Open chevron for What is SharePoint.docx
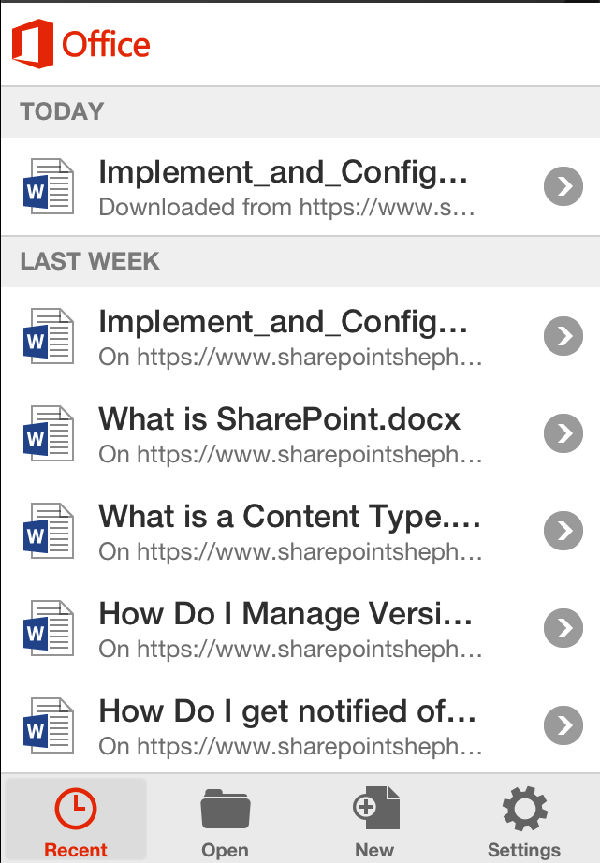This screenshot has width=600, height=863. [564, 433]
